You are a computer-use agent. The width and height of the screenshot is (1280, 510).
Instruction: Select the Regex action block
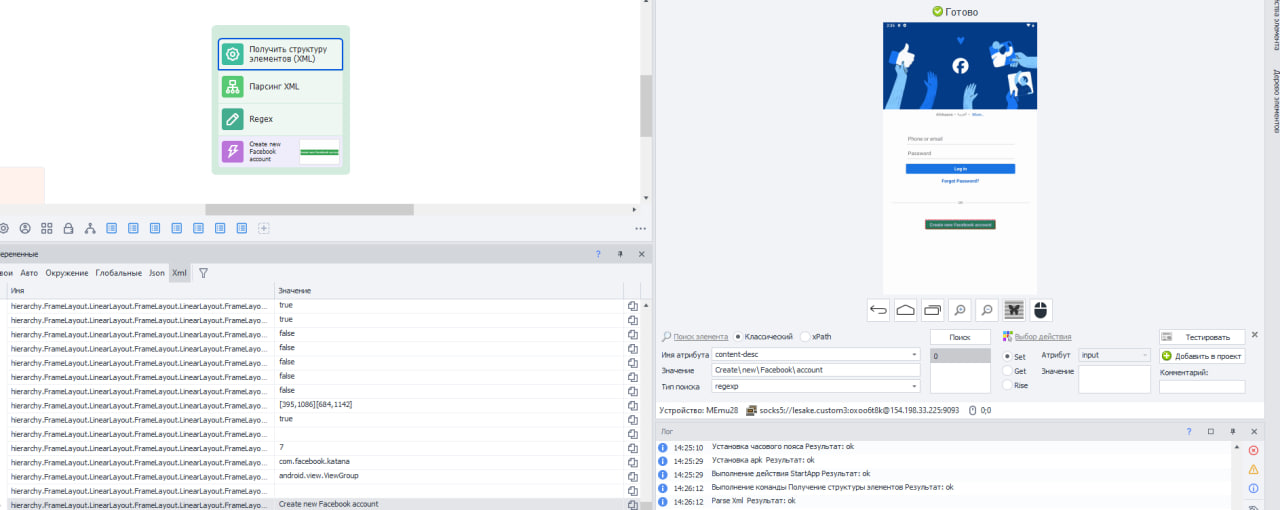(281, 119)
